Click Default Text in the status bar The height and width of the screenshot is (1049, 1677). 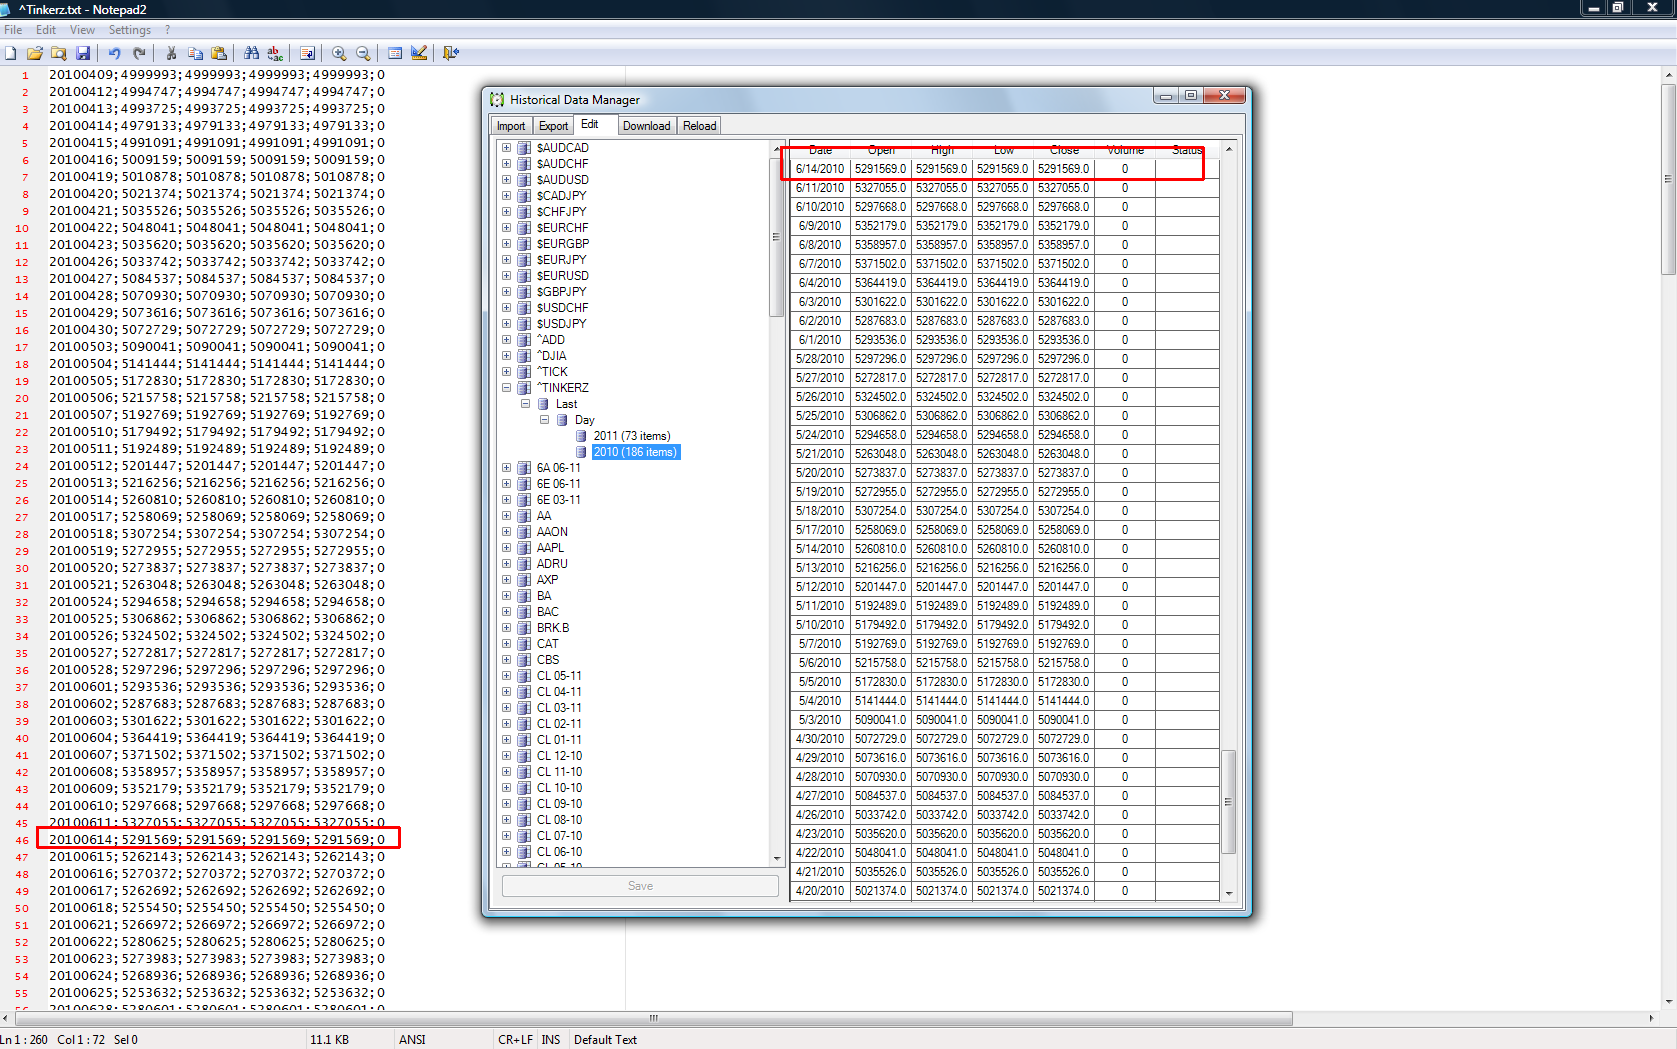coord(605,1040)
